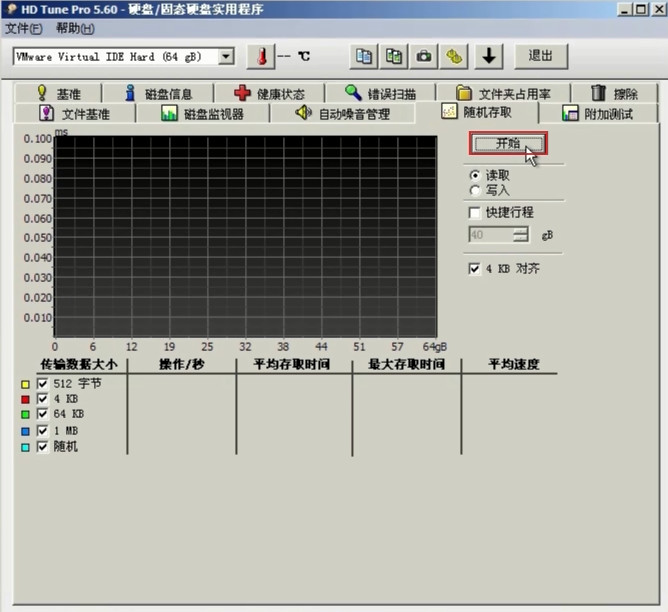Switch to the 磁盘信息 tab
This screenshot has width=668, height=612.
158,93
